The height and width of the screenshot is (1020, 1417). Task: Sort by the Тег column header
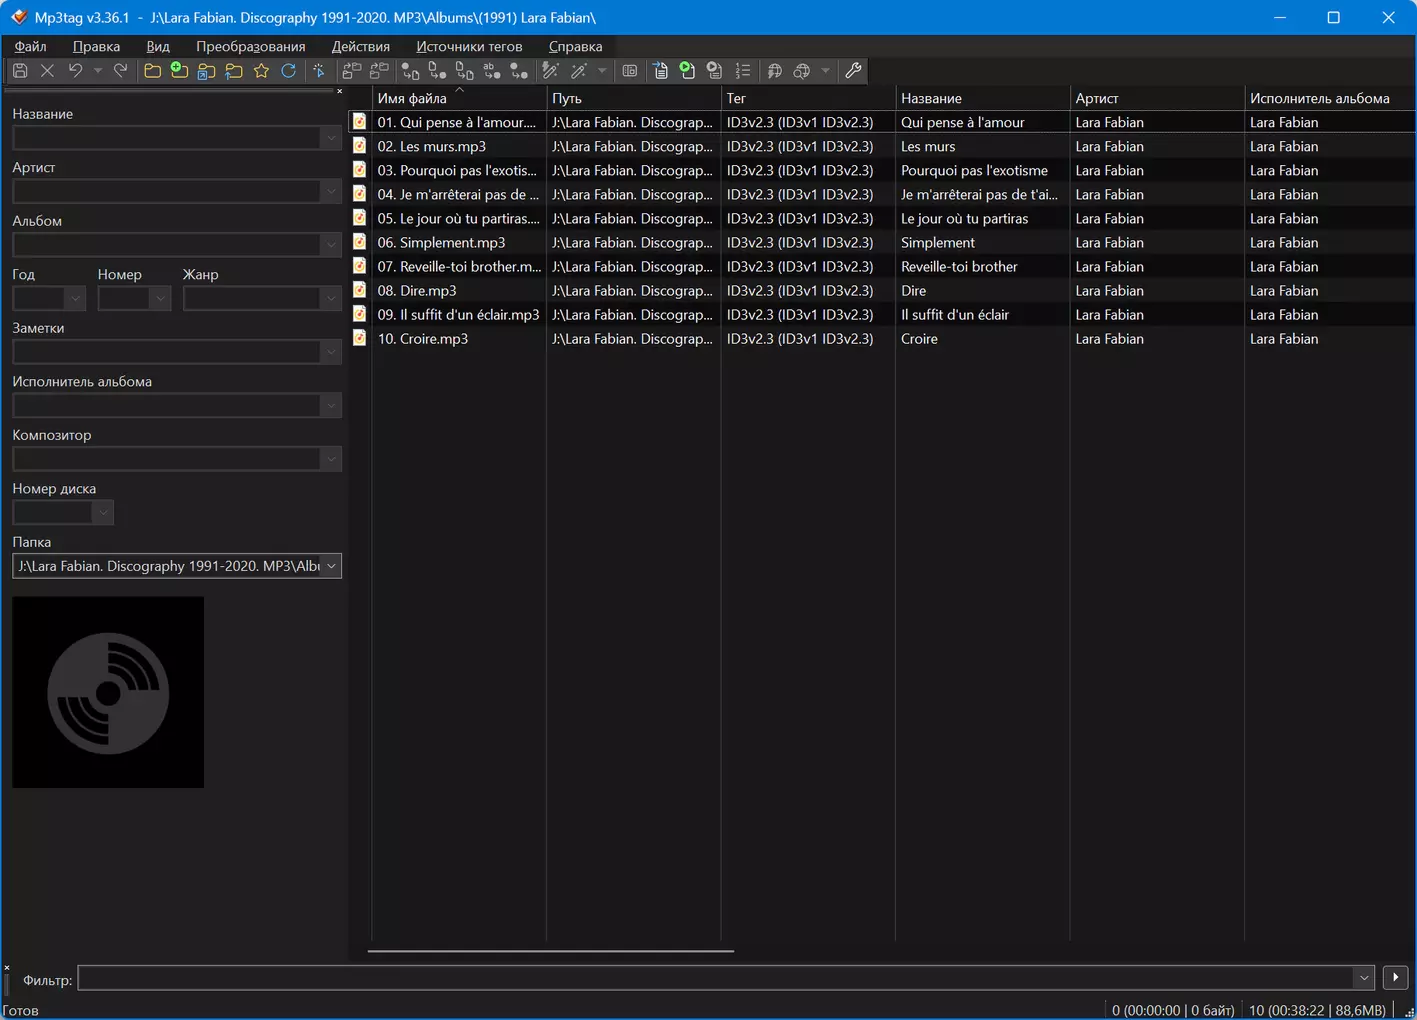[808, 98]
